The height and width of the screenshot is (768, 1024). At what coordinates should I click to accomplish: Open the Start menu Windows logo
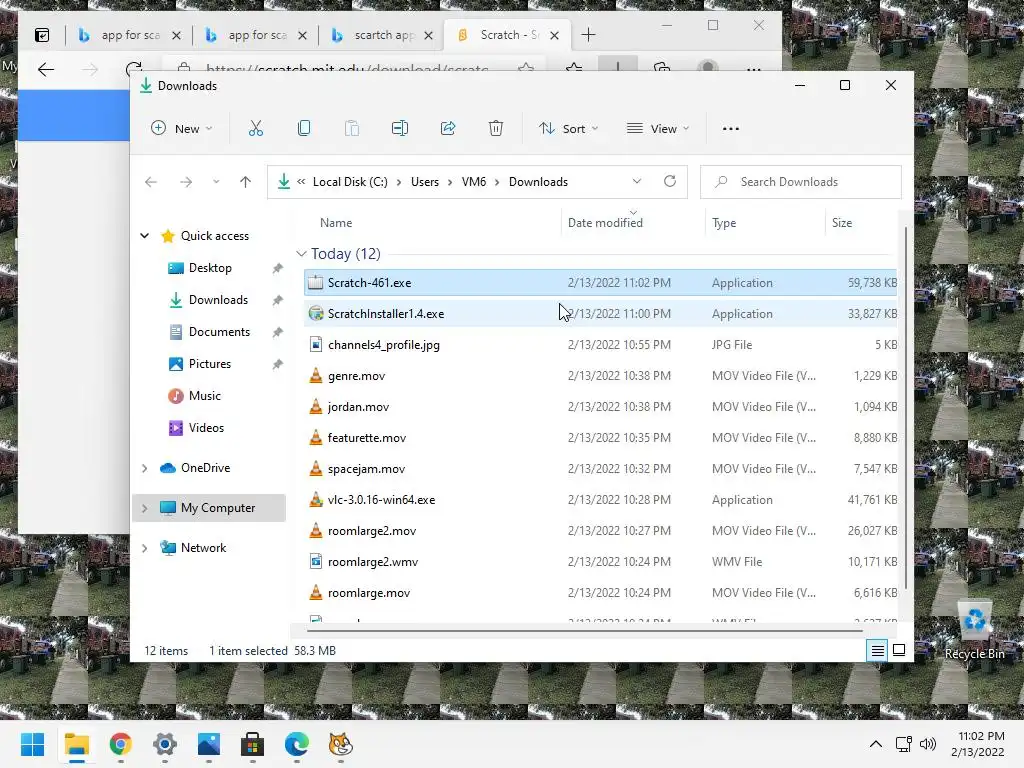click(32, 744)
